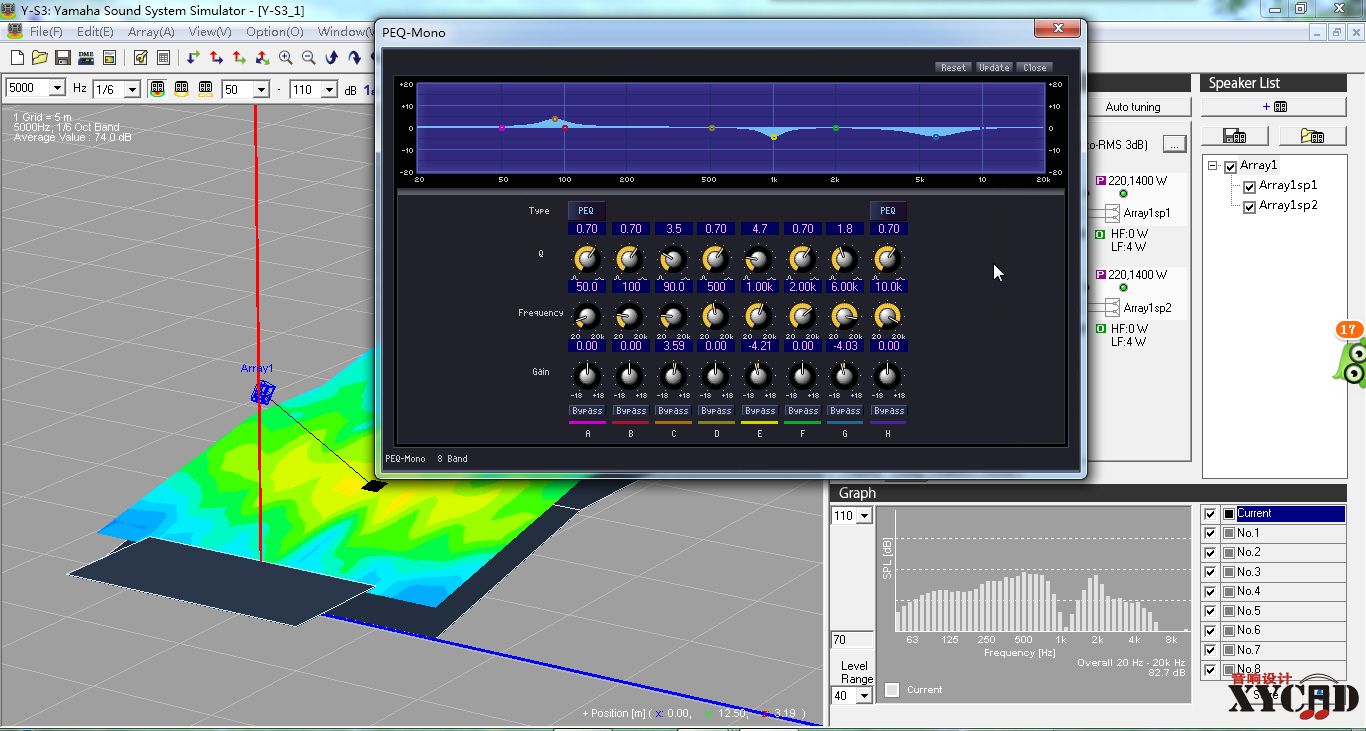Open the 110 dB upper range toolbar dropdown
The height and width of the screenshot is (731, 1366).
click(x=329, y=89)
